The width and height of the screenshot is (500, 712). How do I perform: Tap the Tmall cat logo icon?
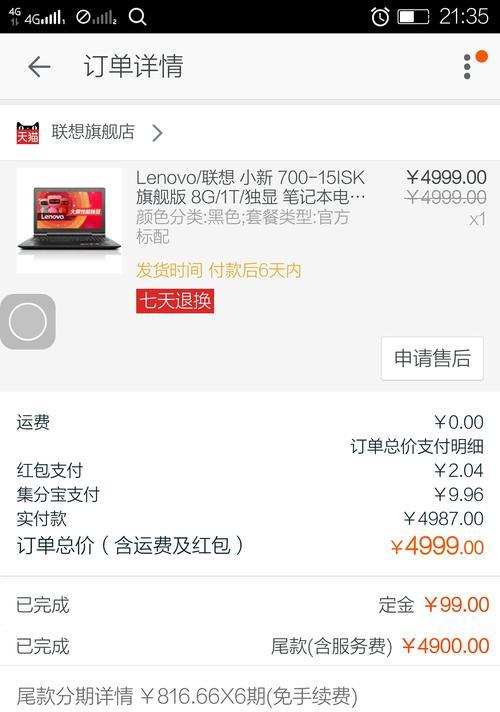click(x=28, y=133)
